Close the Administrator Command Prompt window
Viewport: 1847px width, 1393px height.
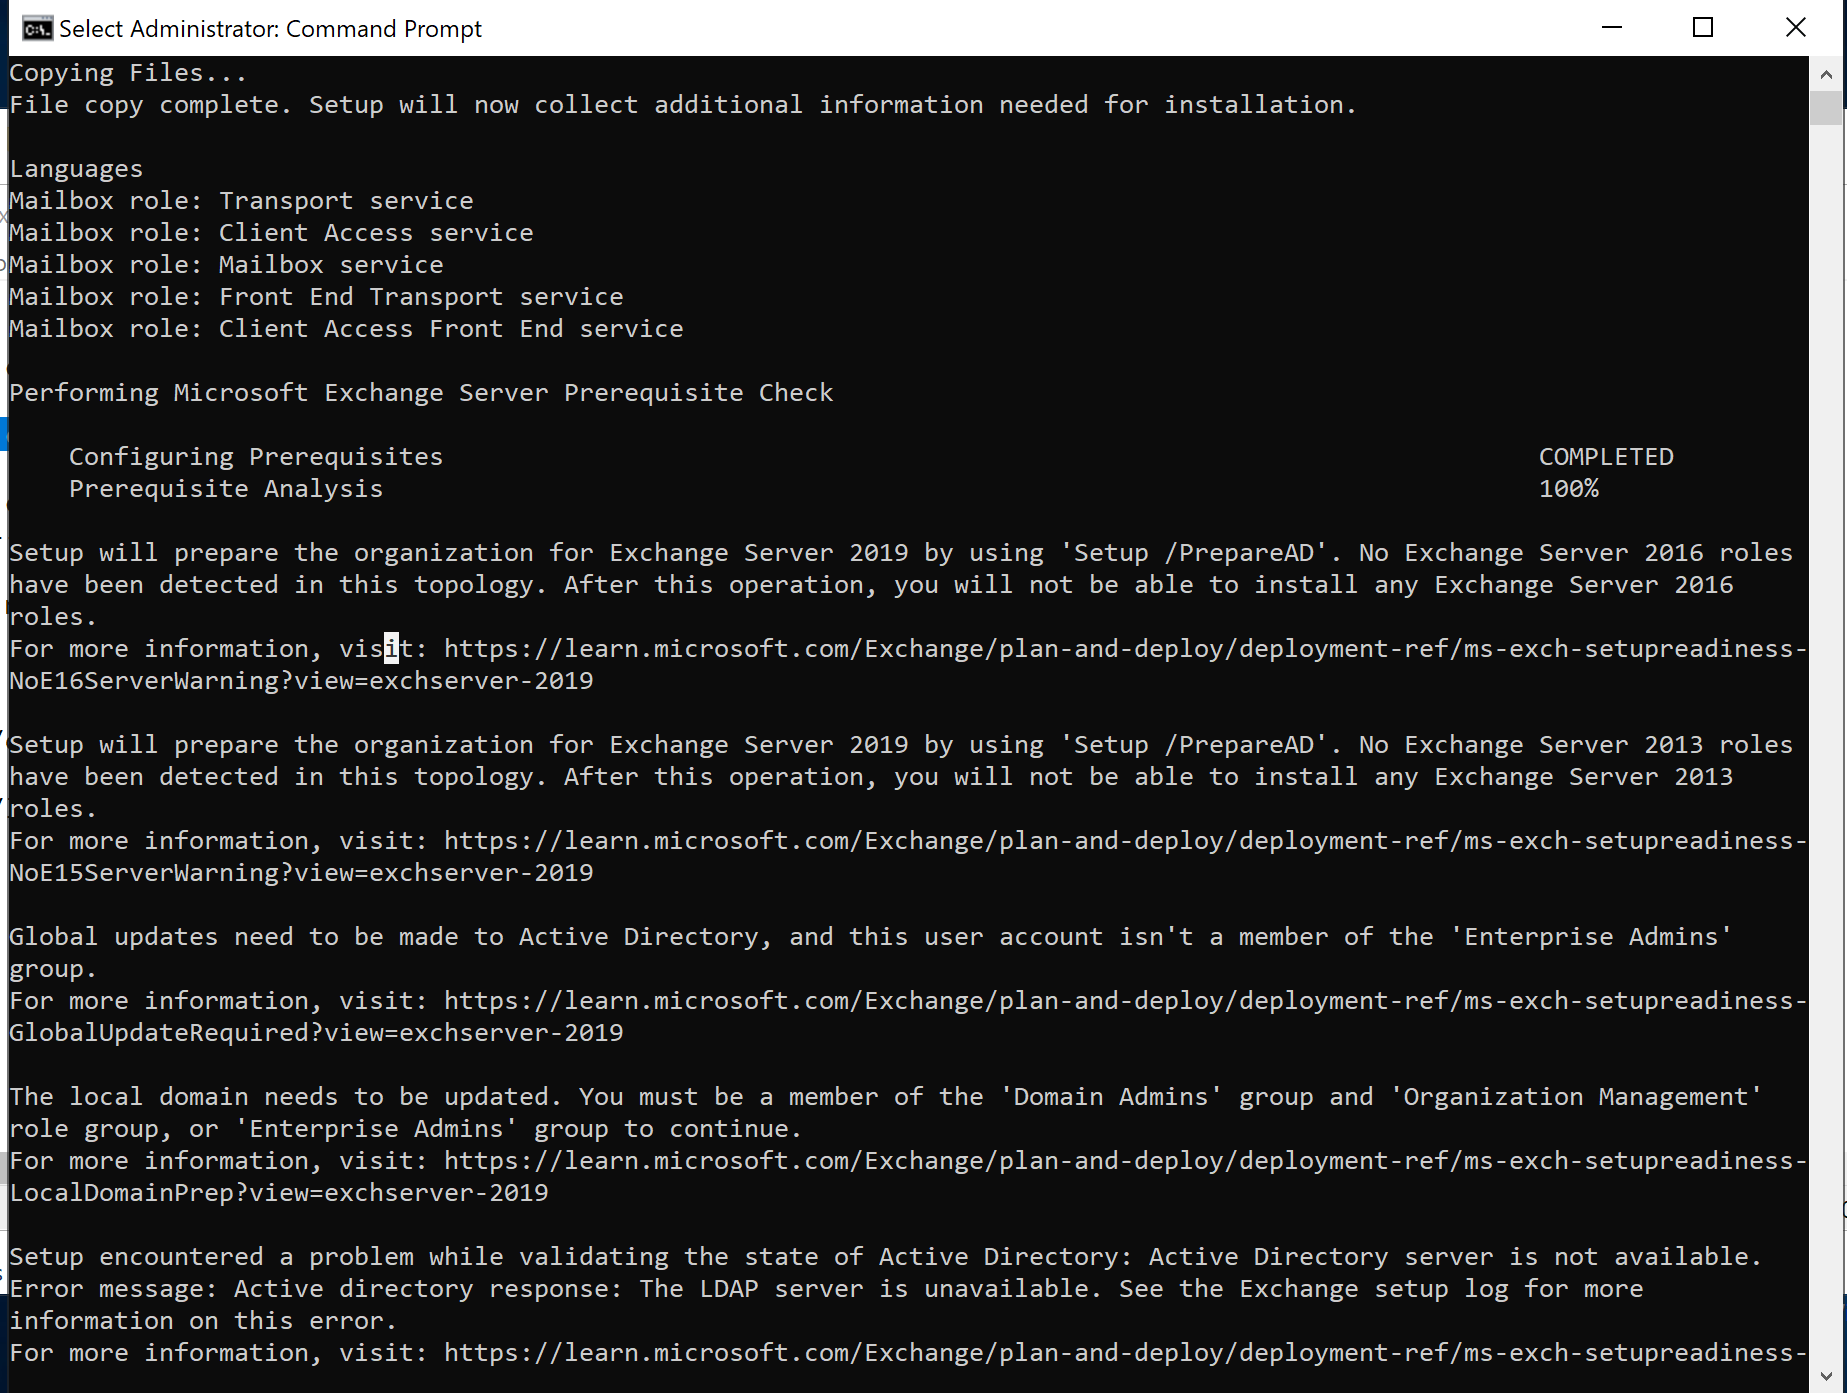point(1795,27)
